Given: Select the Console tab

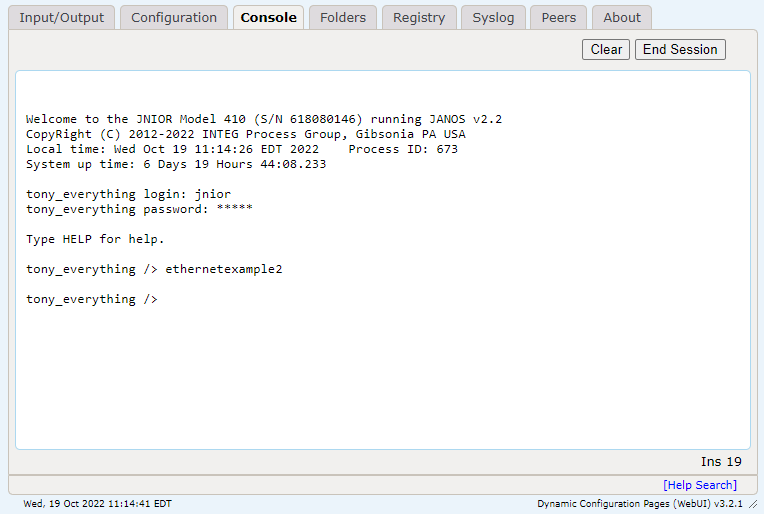Looking at the screenshot, I should [x=268, y=18].
